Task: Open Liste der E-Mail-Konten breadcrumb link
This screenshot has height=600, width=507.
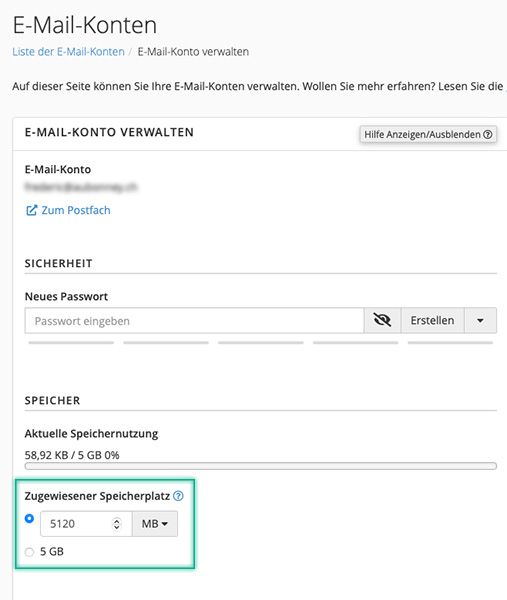Action: (x=68, y=52)
